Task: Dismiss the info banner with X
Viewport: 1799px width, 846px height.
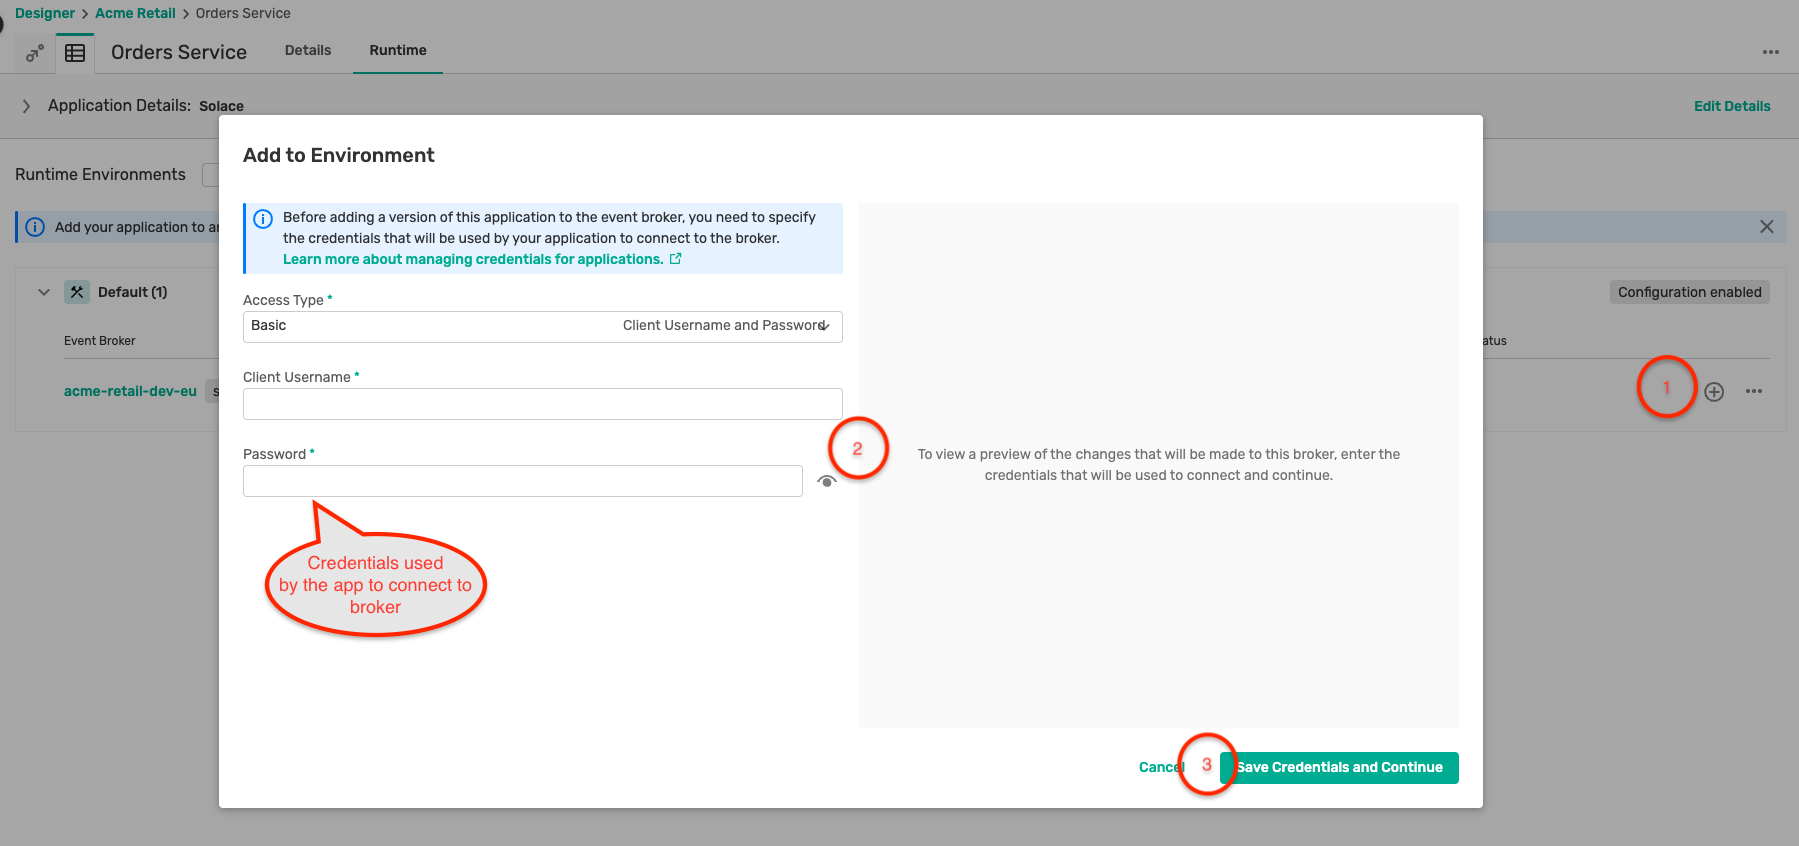Action: click(x=1766, y=227)
